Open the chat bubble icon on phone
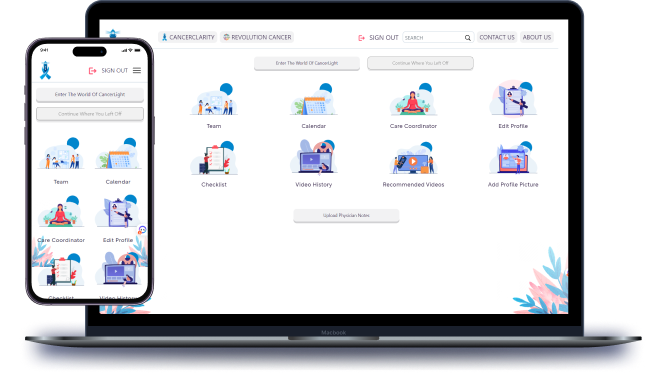665x373 pixels. [142, 230]
